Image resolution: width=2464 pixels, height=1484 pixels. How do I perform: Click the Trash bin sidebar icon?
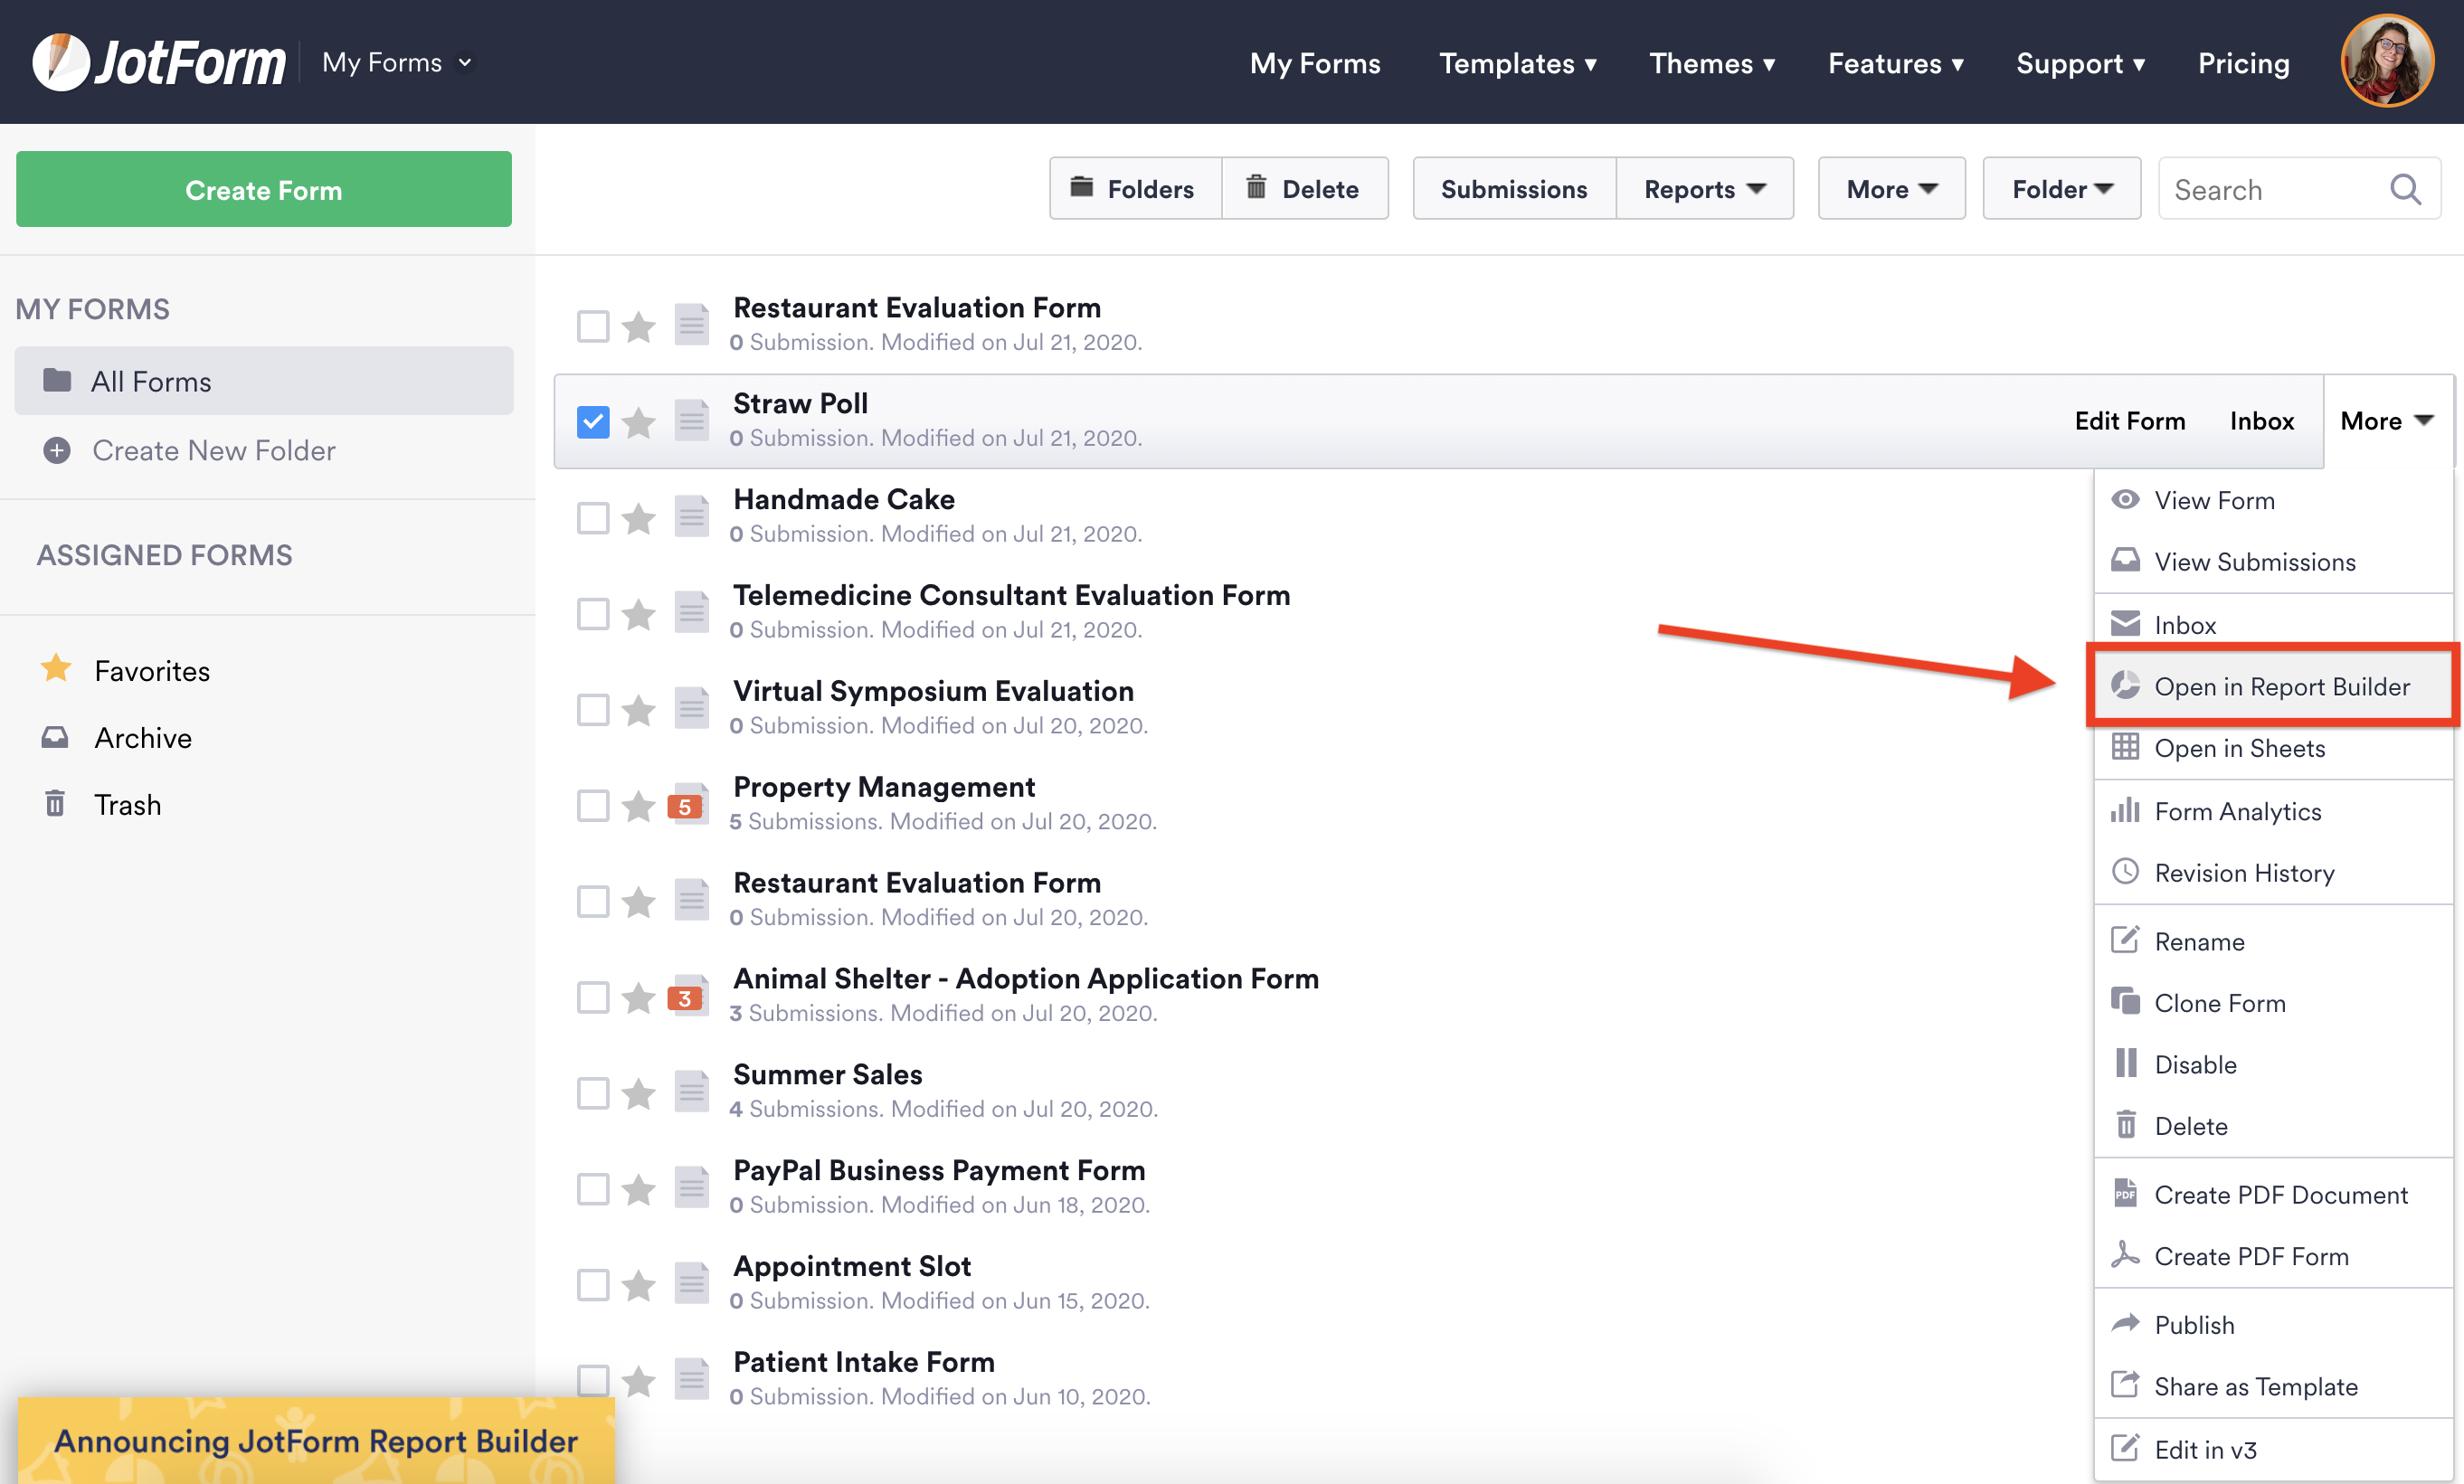click(x=55, y=804)
